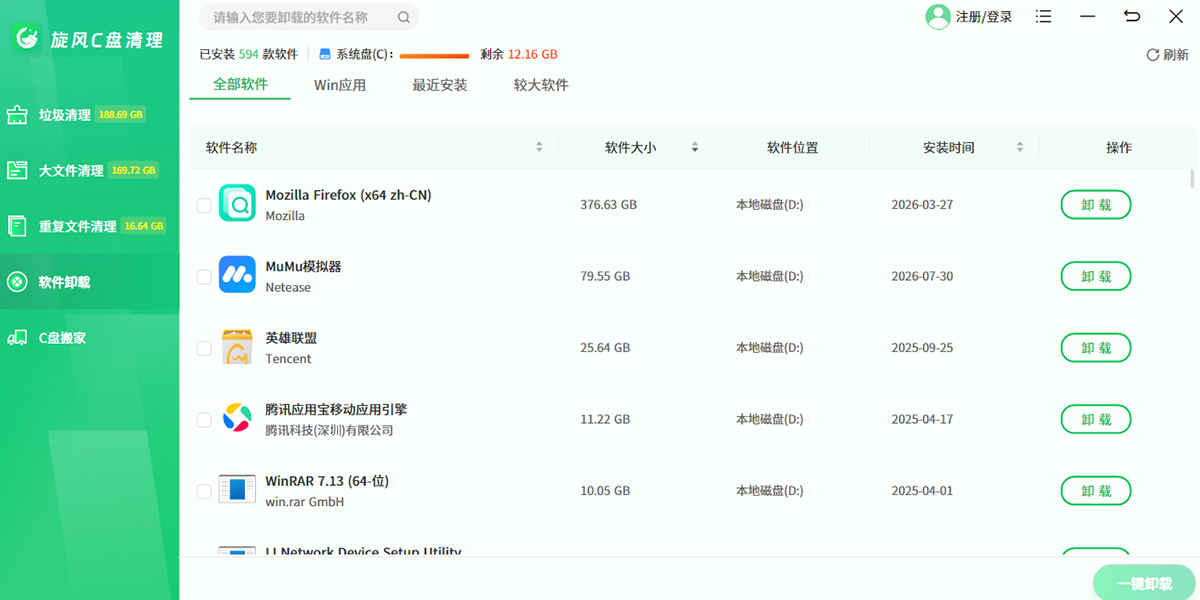Viewport: 1200px width, 600px height.
Task: Click the win.rar GmbH publisher text
Action: [305, 502]
